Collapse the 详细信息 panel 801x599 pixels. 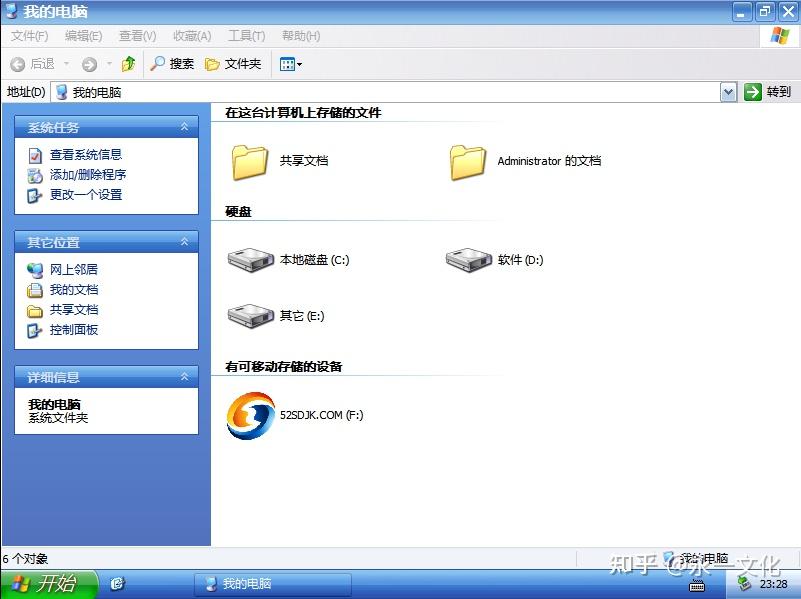point(184,377)
